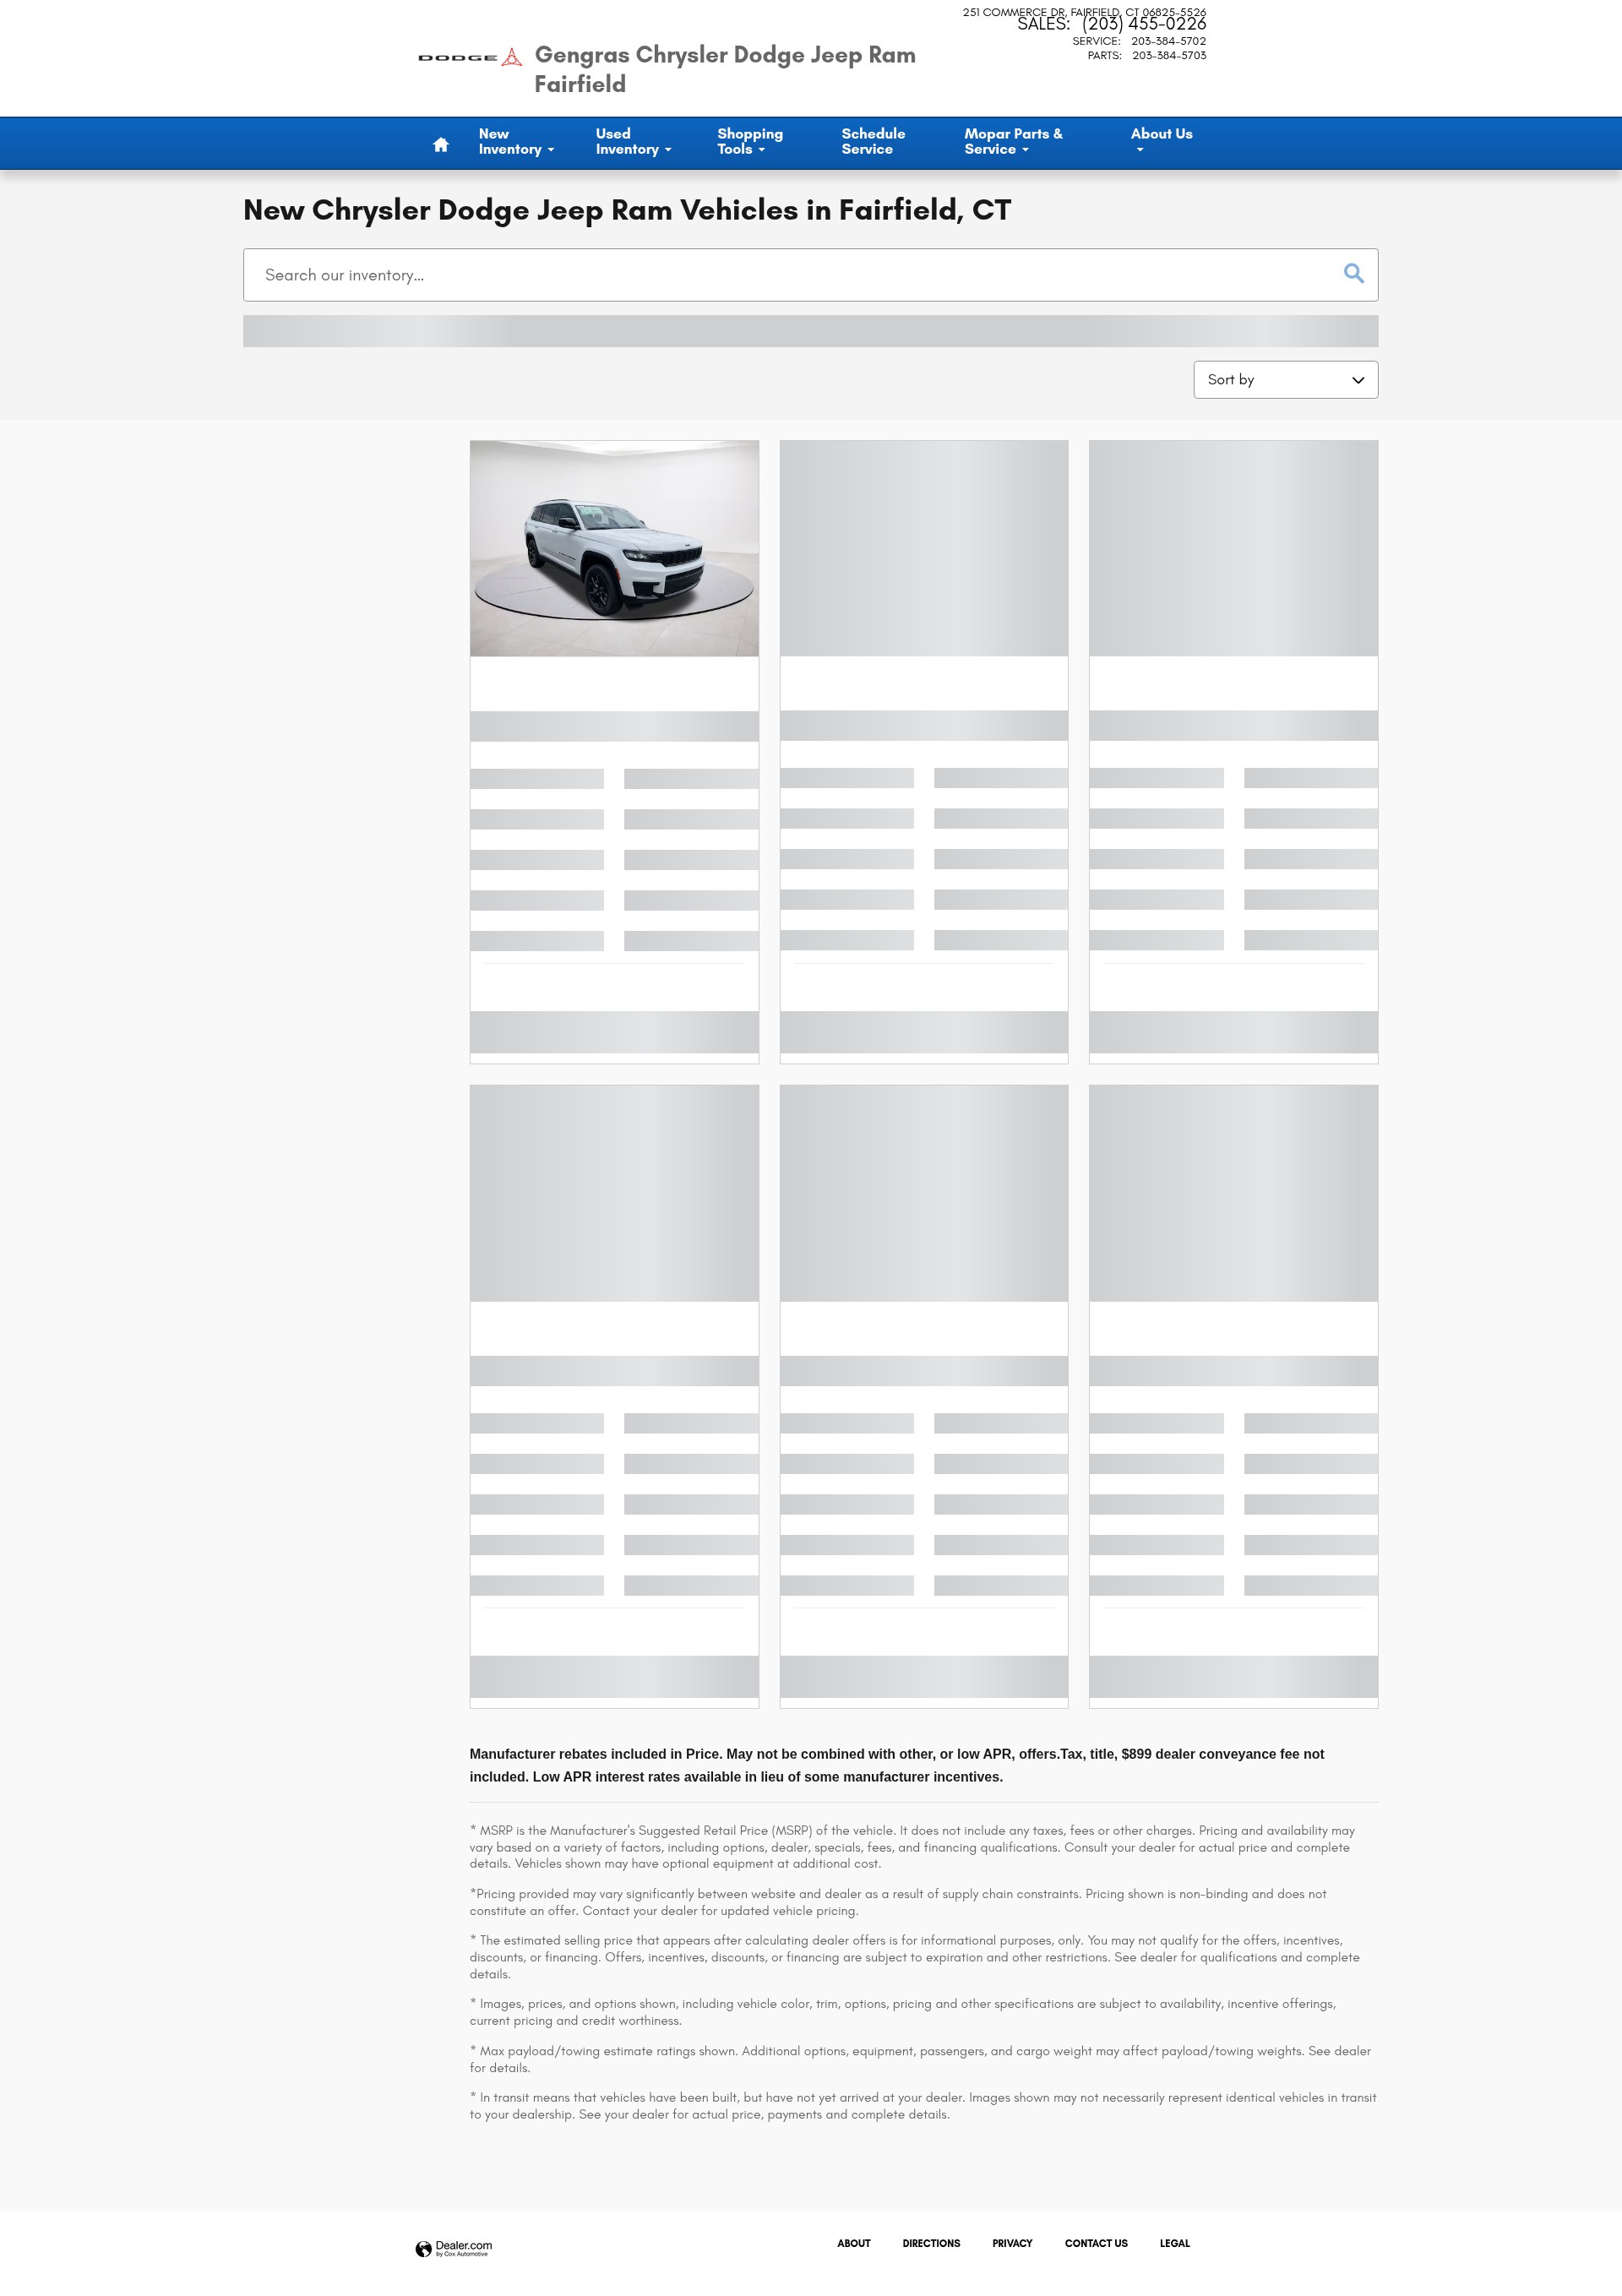Screen dimensions: 1622x2296
Task: Click the Manufacturer rebates disclaimer text
Action: 898,1765
